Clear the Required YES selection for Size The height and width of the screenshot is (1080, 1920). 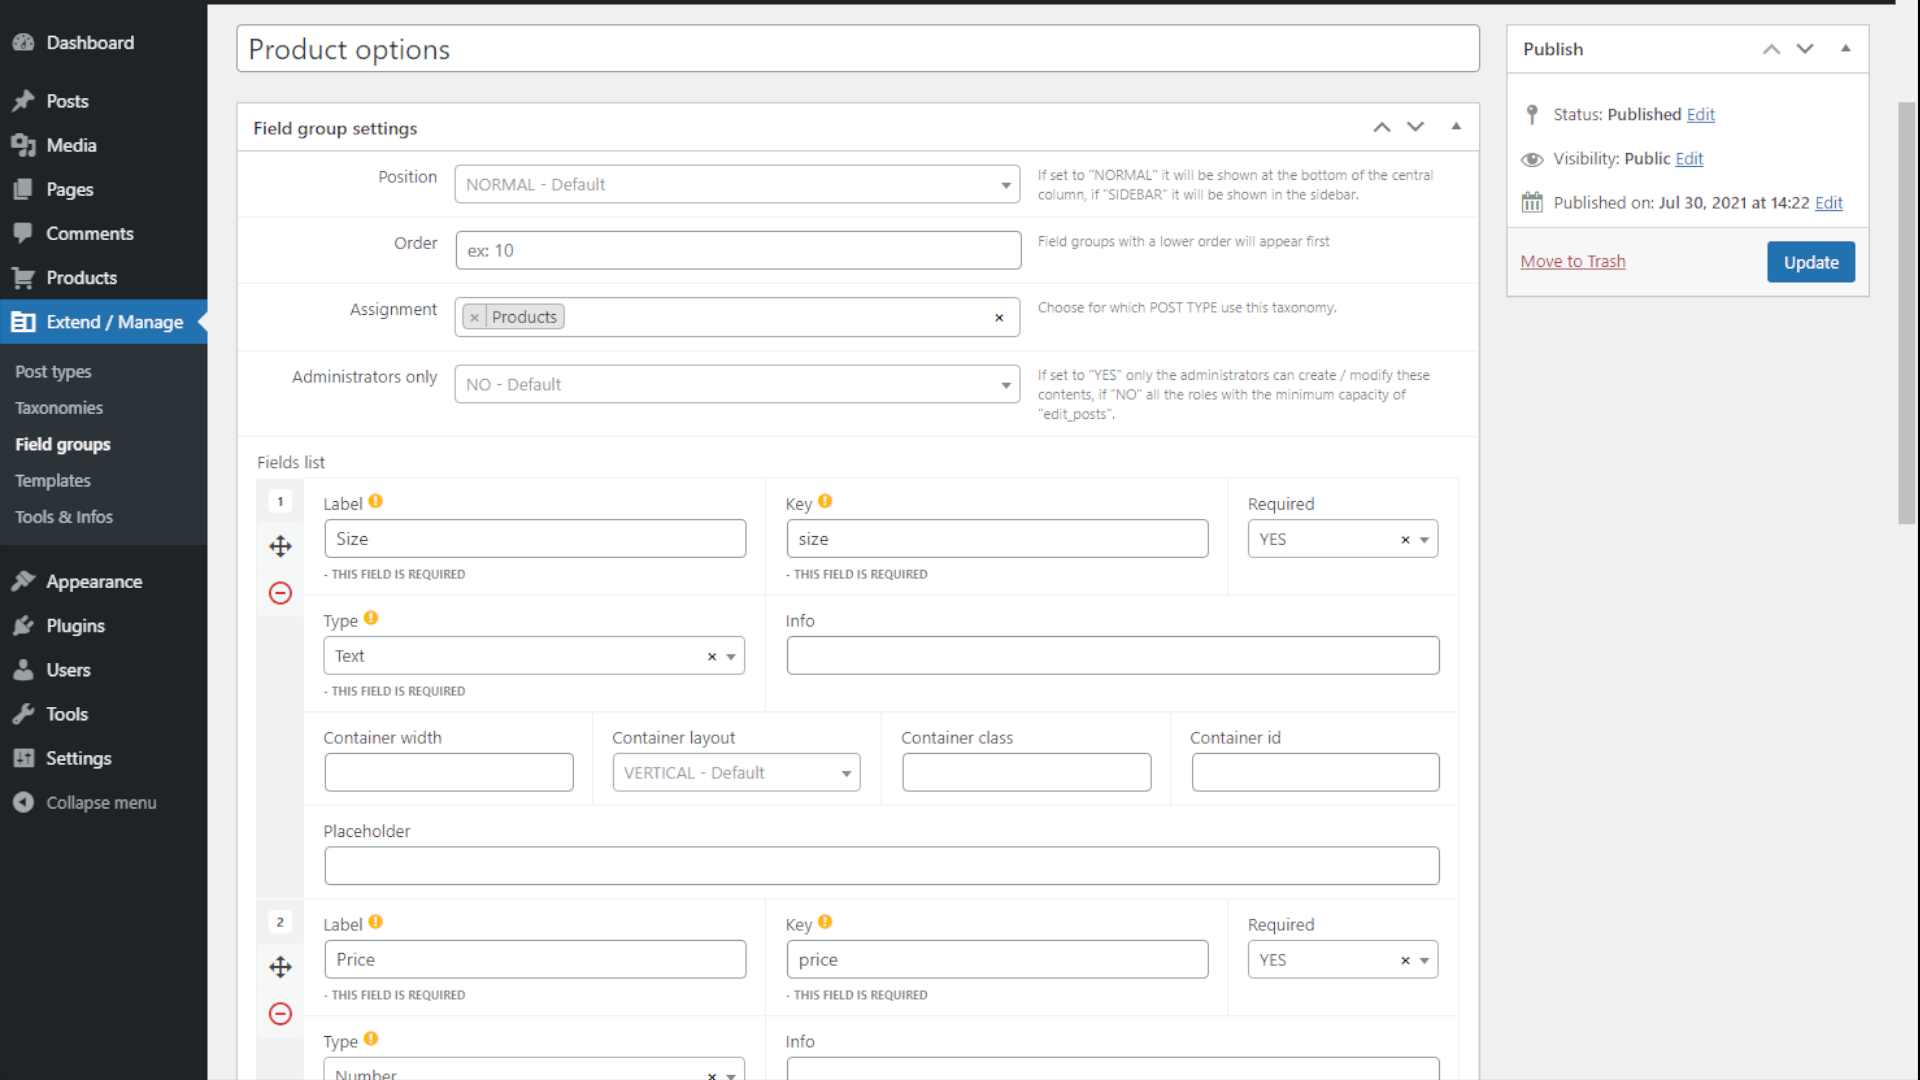(1403, 539)
